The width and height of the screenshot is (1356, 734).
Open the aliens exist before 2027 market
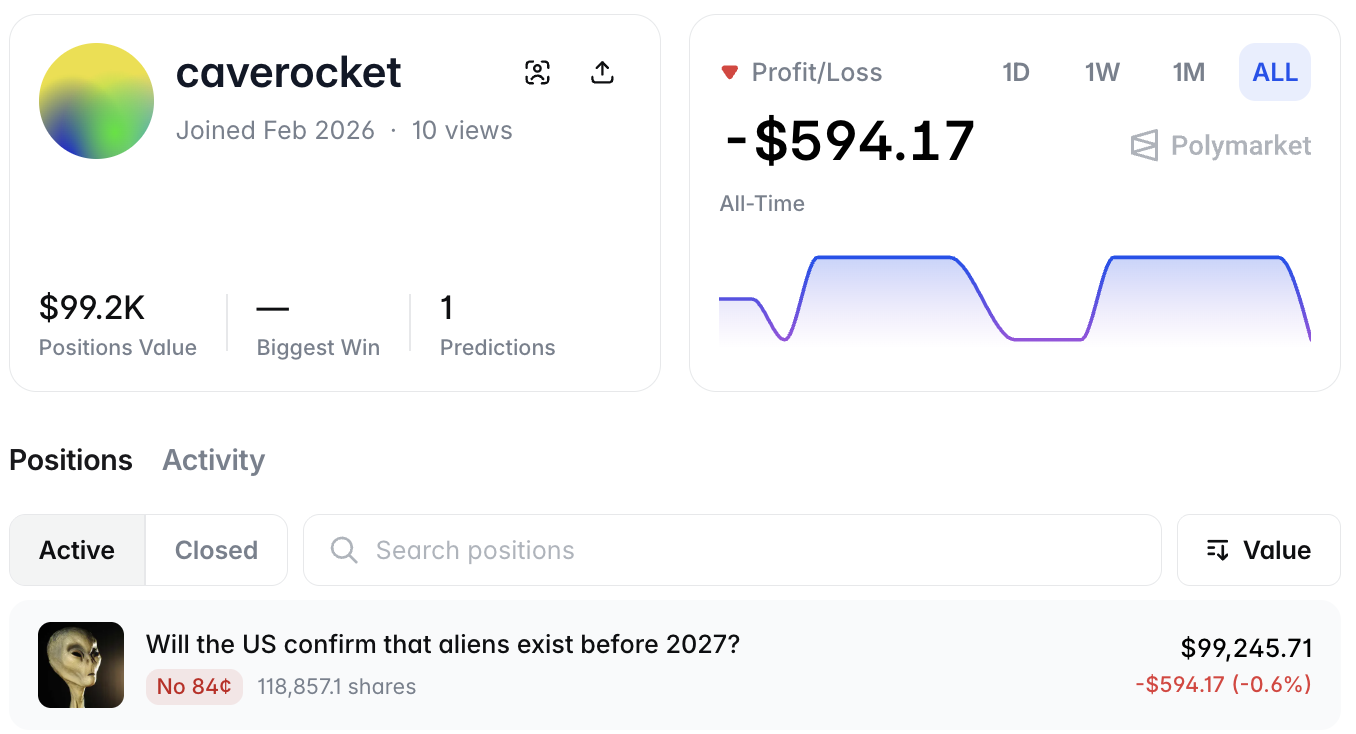tap(443, 644)
